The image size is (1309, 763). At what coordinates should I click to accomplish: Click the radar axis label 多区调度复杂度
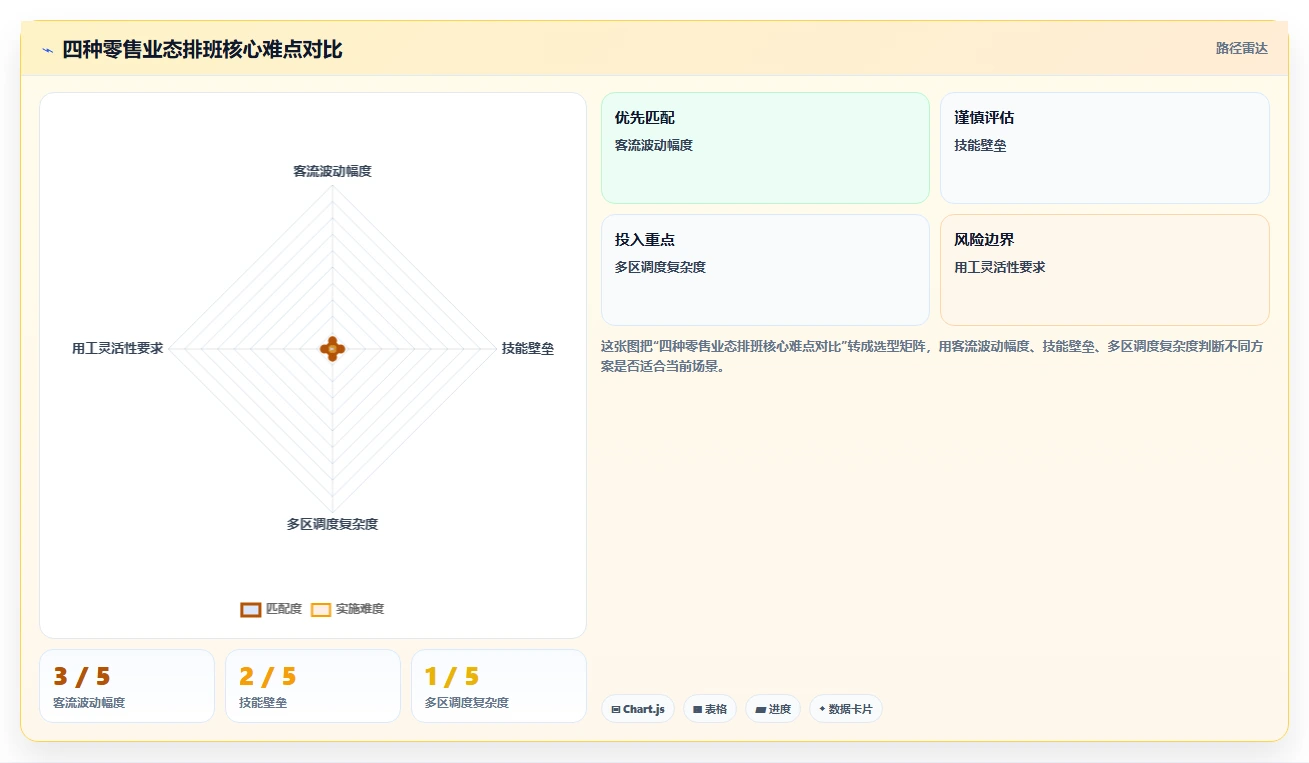click(332, 524)
